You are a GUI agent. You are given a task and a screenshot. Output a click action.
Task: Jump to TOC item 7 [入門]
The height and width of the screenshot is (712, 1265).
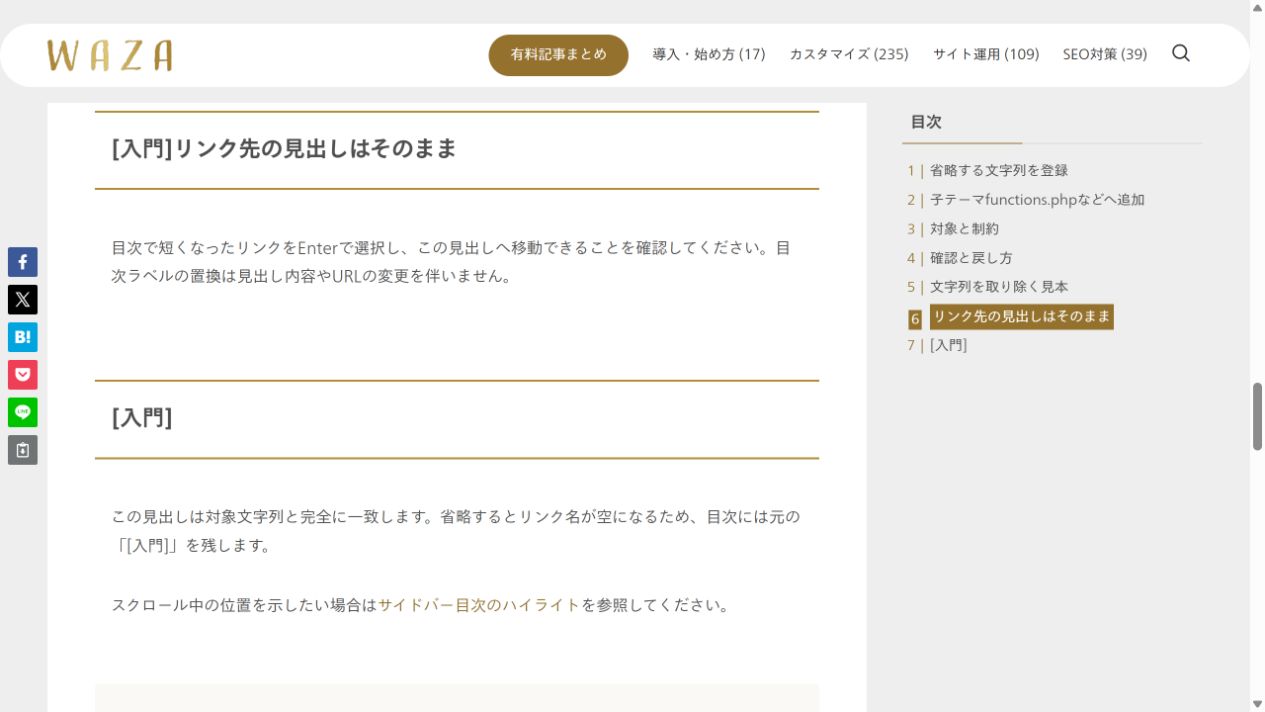[948, 345]
